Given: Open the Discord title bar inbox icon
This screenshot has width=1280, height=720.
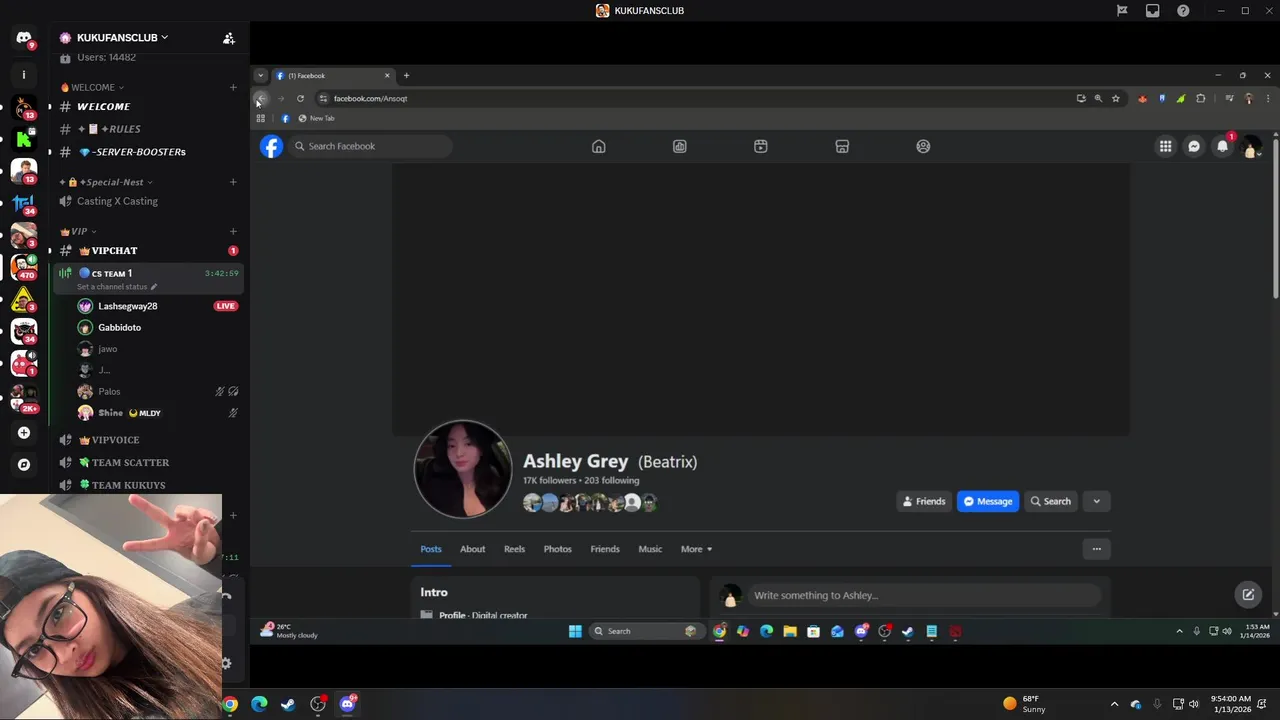Looking at the screenshot, I should (x=1152, y=11).
